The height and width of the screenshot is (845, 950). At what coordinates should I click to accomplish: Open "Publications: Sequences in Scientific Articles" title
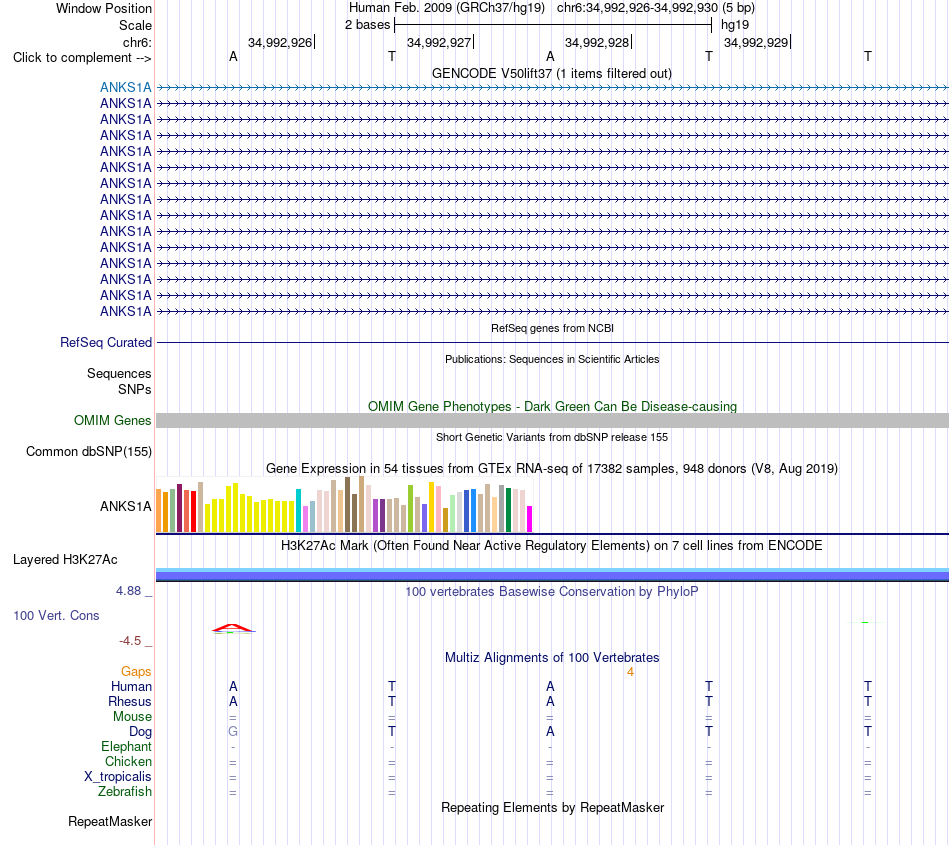pos(552,359)
